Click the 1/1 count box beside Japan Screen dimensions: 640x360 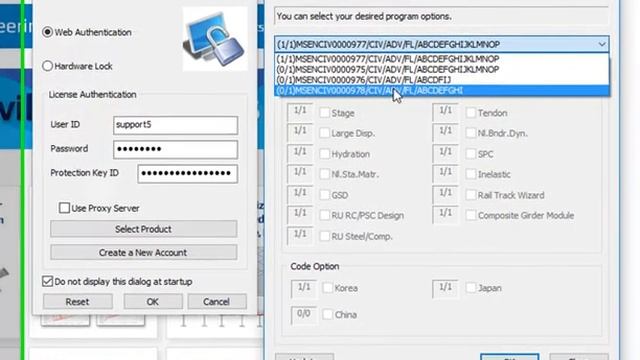tap(445, 288)
